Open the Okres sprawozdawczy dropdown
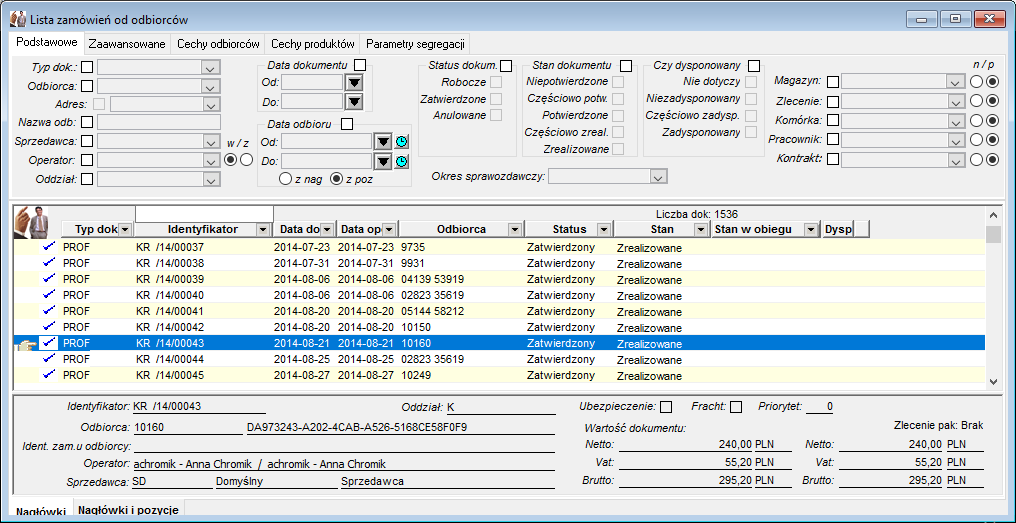1016x523 pixels. point(658,177)
